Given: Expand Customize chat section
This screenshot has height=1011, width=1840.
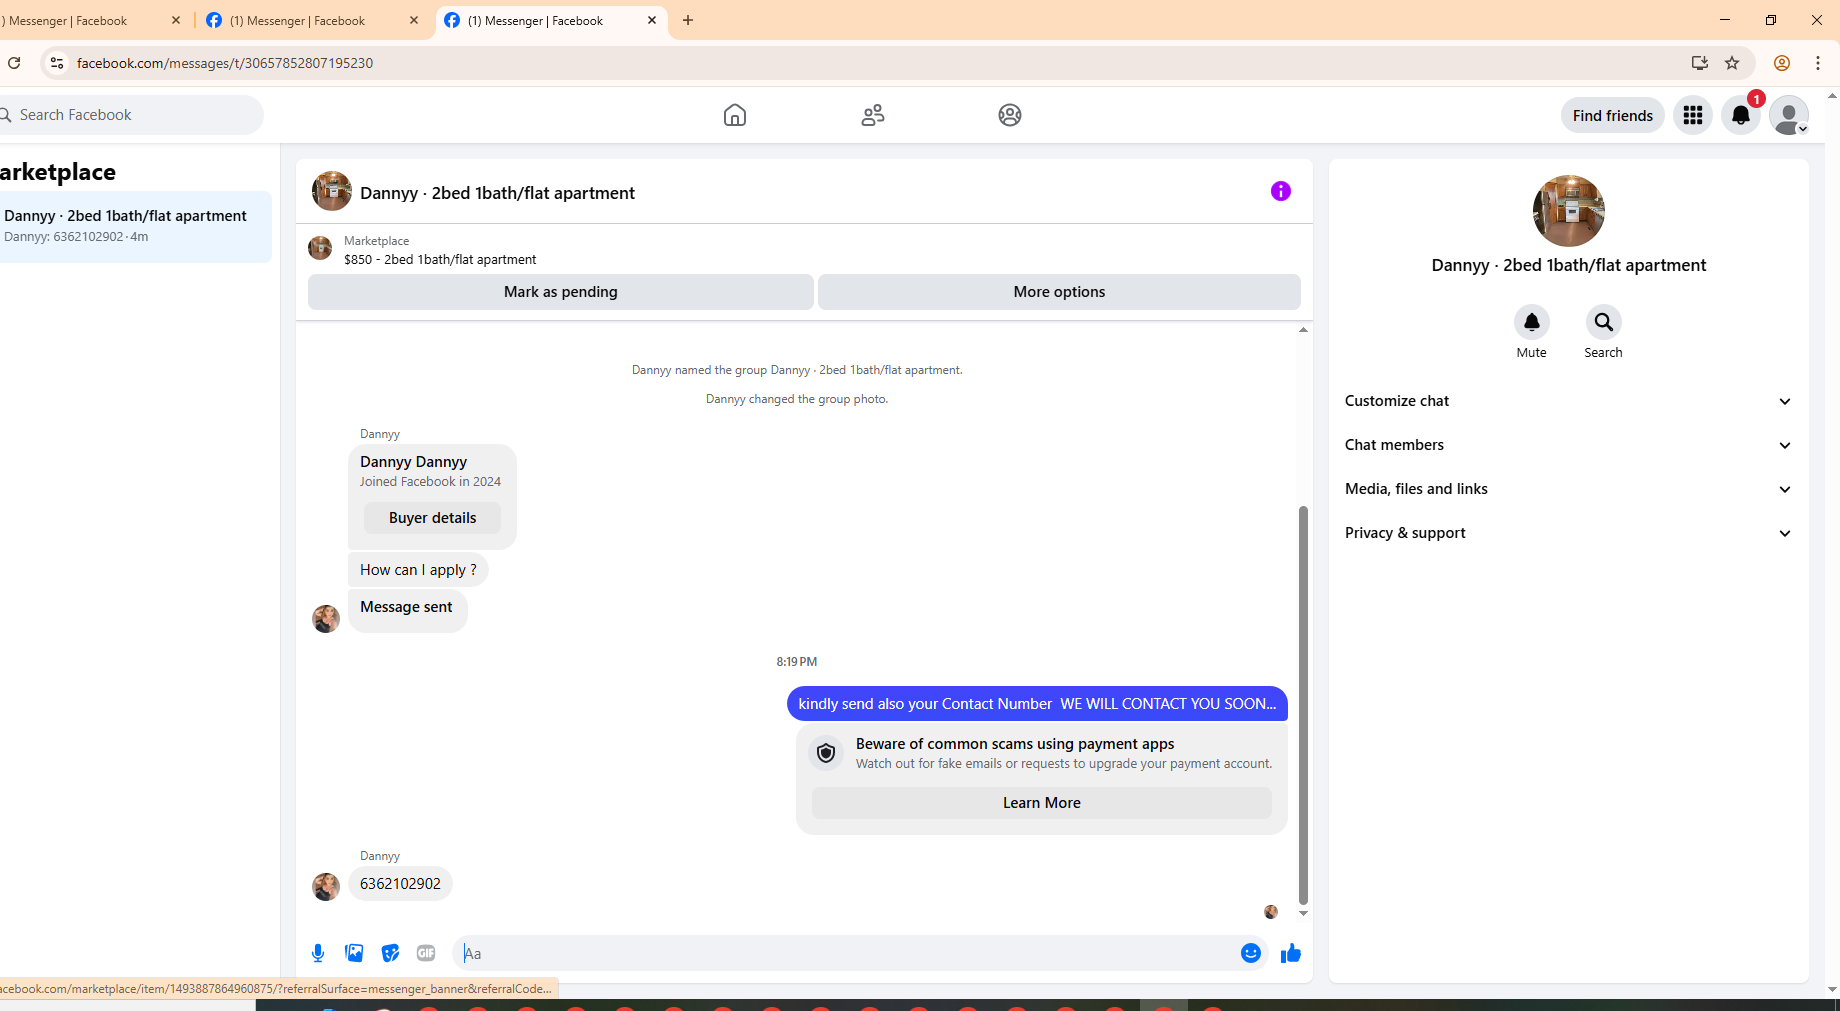Looking at the screenshot, I should [1568, 401].
